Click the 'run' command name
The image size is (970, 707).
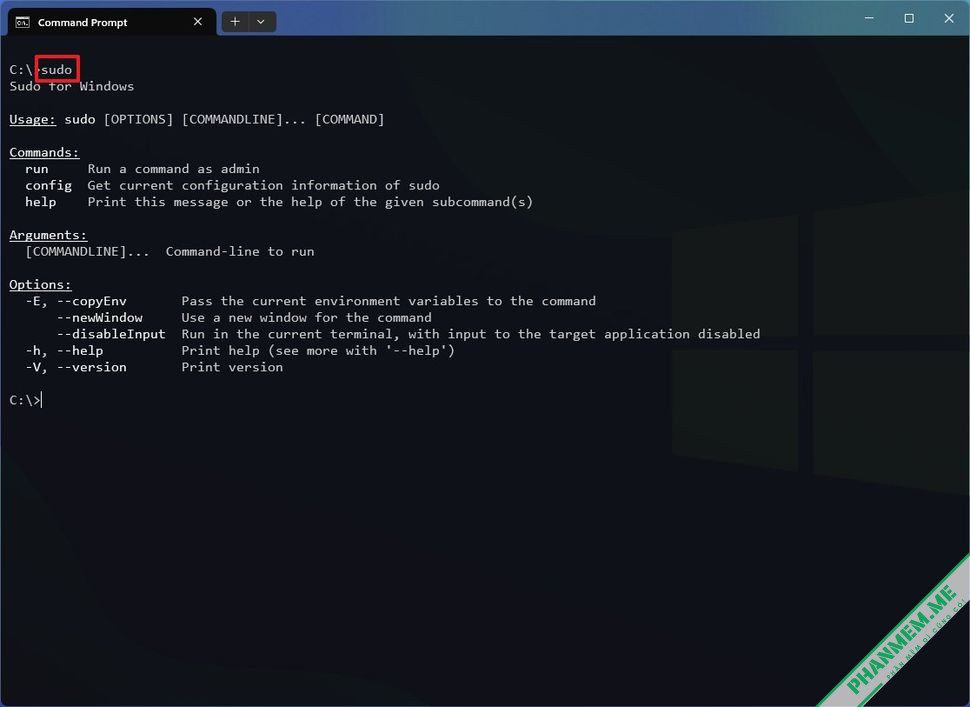36,169
